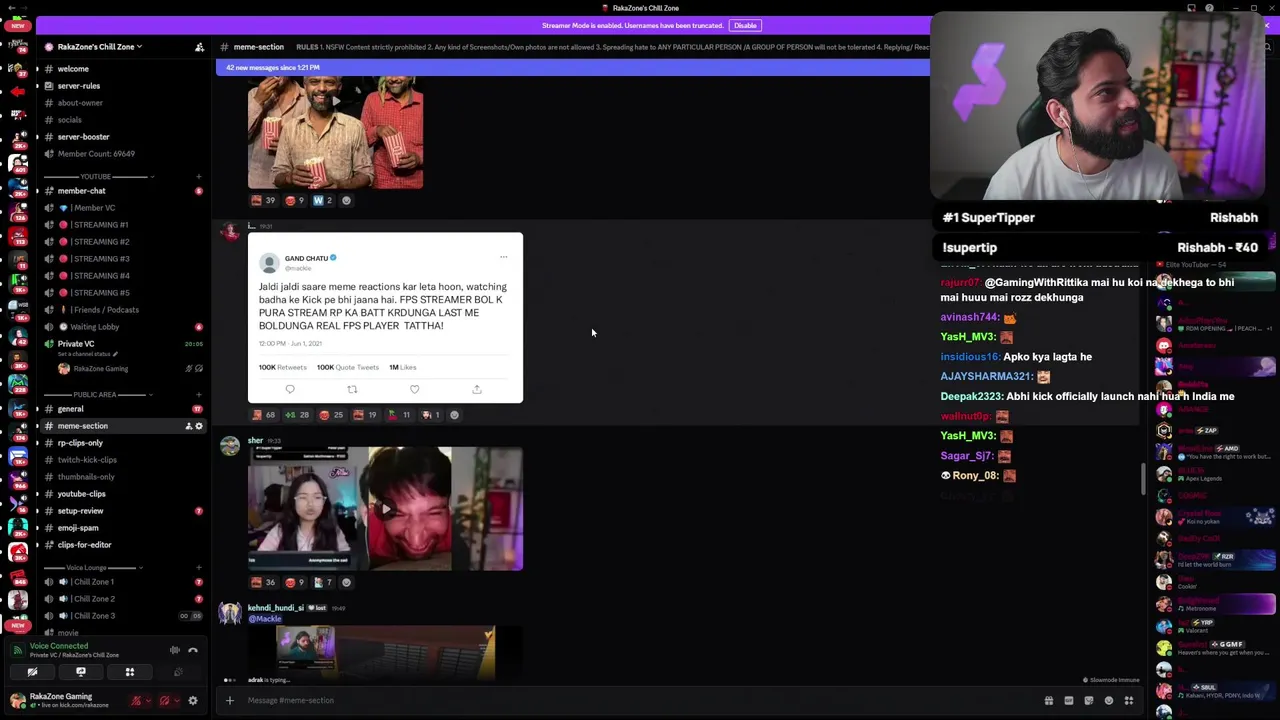Open the popcorn men image attachment
Image resolution: width=1280 pixels, height=720 pixels.
335,133
